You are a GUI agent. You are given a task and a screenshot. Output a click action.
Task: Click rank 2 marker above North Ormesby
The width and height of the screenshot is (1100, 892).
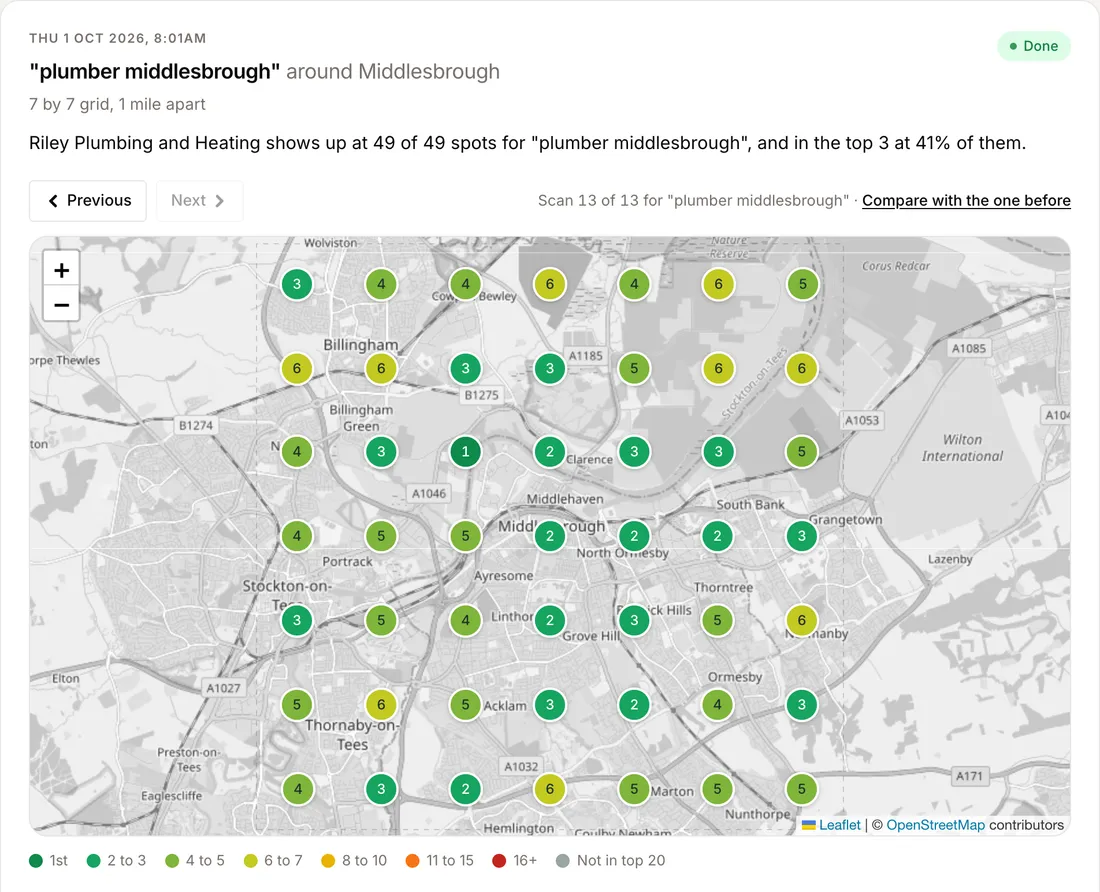coord(633,536)
